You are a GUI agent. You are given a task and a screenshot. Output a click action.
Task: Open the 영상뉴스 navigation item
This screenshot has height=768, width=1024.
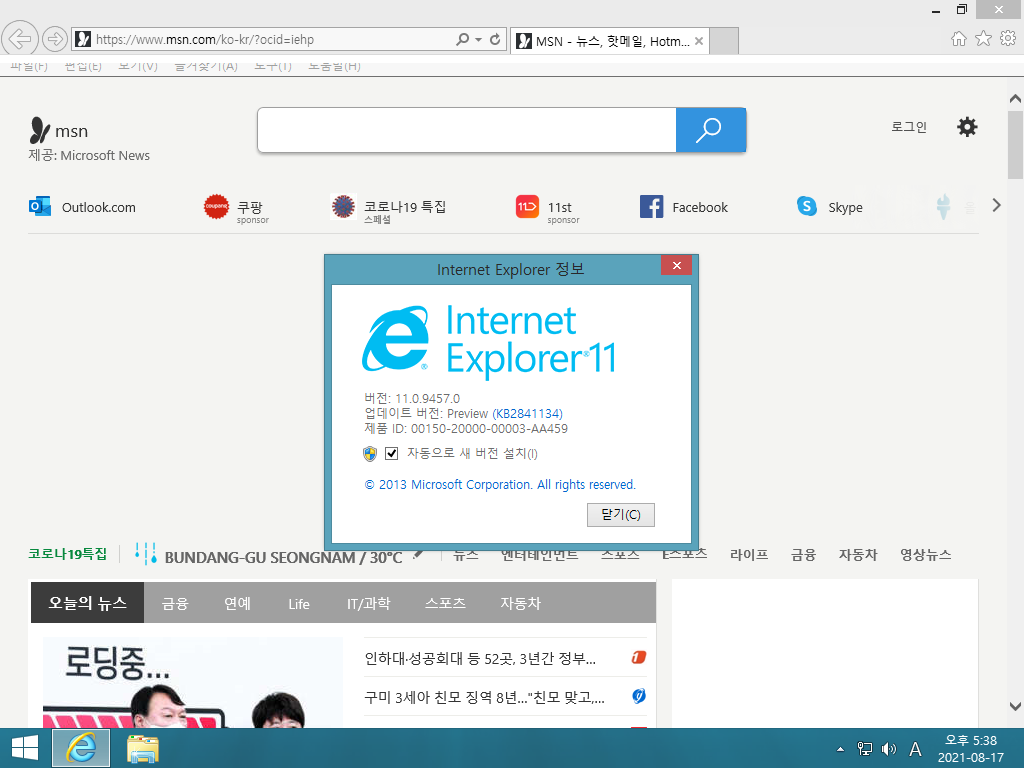pyautogui.click(x=925, y=554)
